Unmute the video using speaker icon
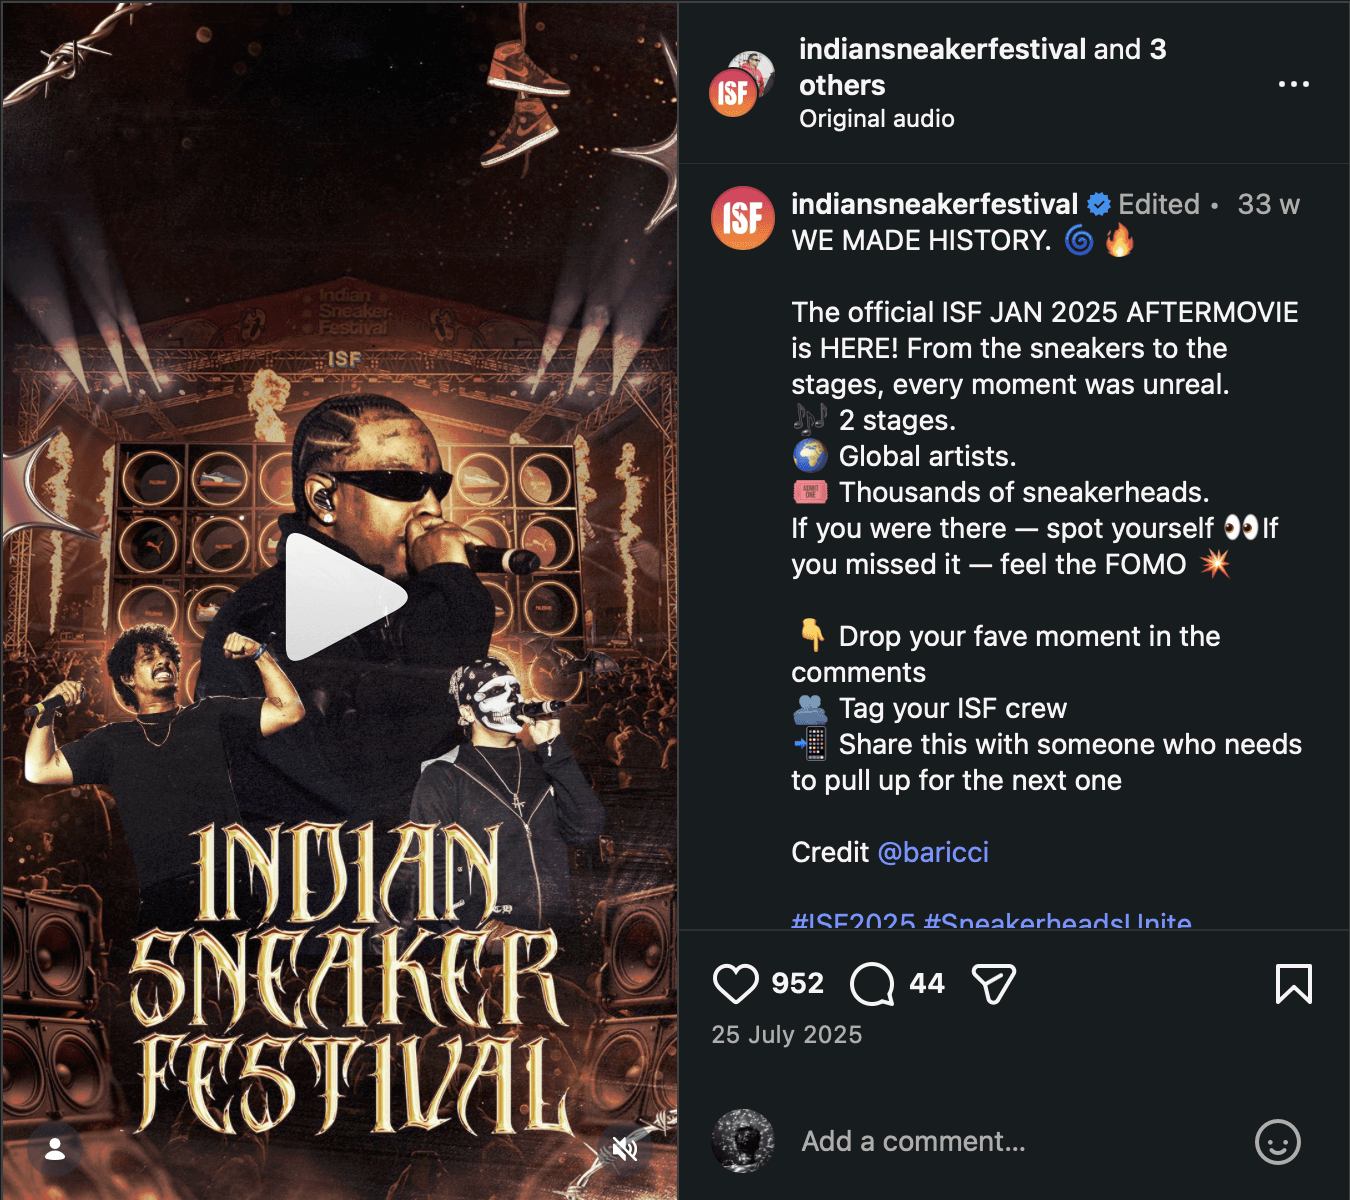The width and height of the screenshot is (1350, 1200). [625, 1149]
